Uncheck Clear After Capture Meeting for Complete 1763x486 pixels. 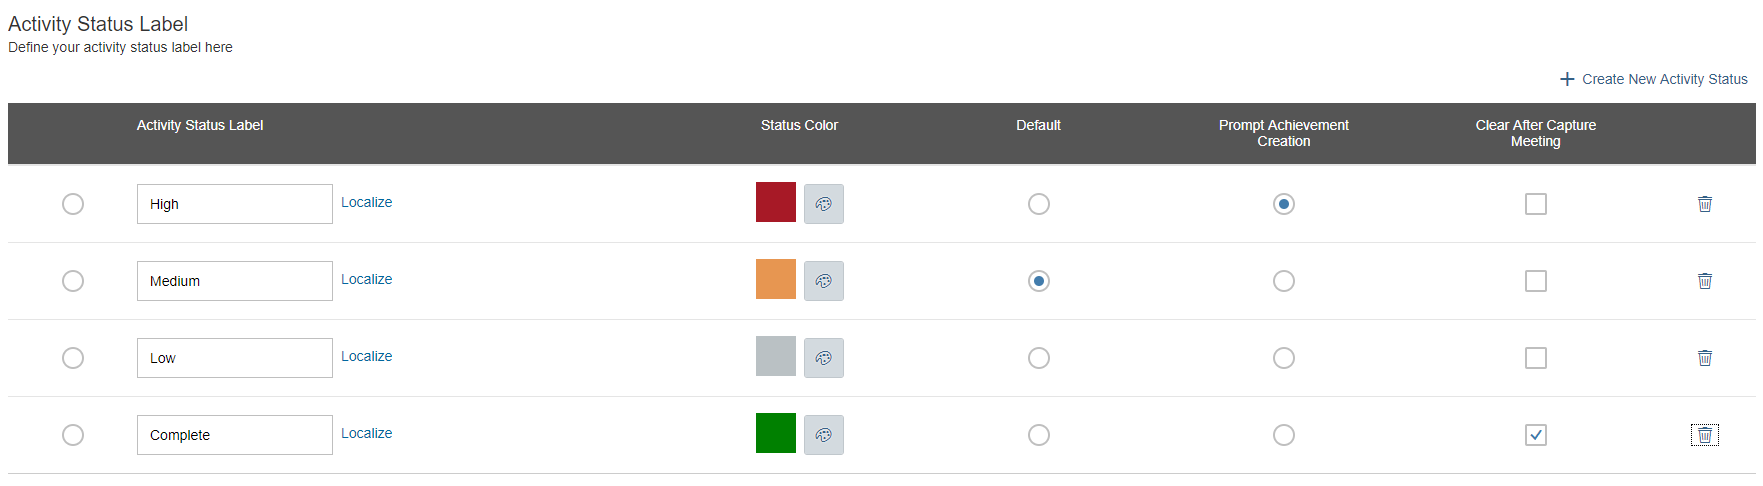[1536, 435]
